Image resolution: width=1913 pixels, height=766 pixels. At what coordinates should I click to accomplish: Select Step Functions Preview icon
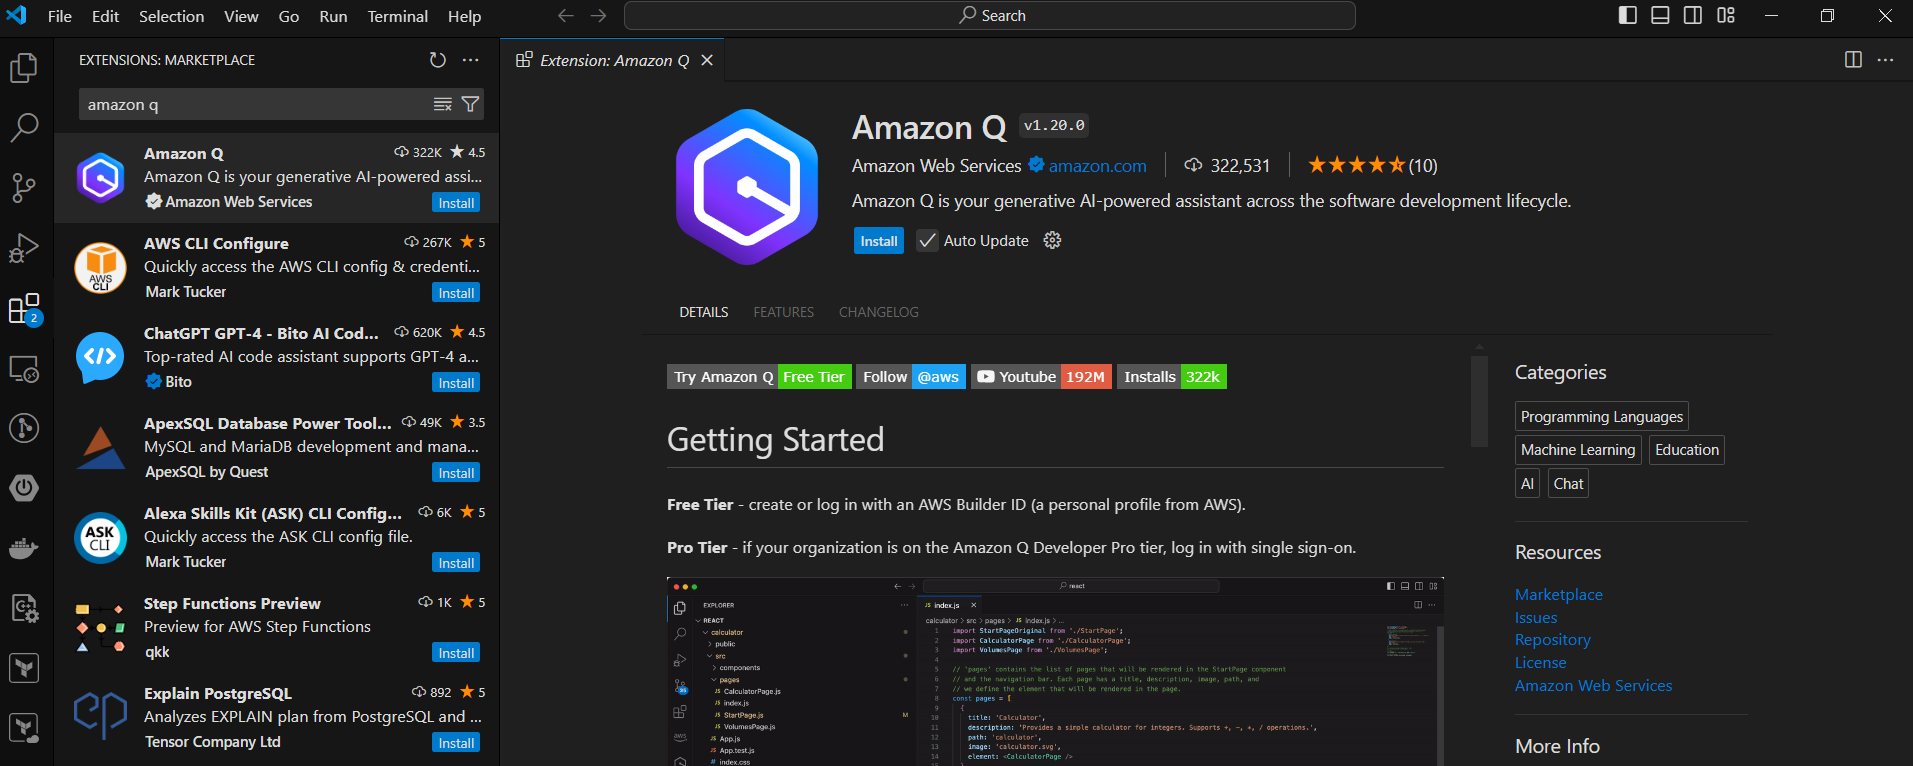(x=101, y=627)
